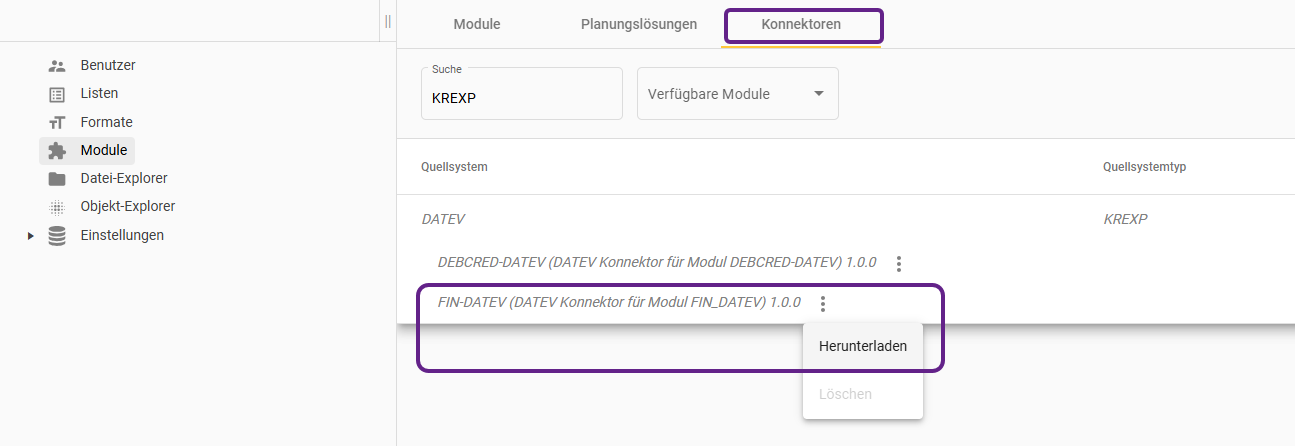Click the Einstellungen database icon
This screenshot has width=1295, height=446.
(x=57, y=236)
